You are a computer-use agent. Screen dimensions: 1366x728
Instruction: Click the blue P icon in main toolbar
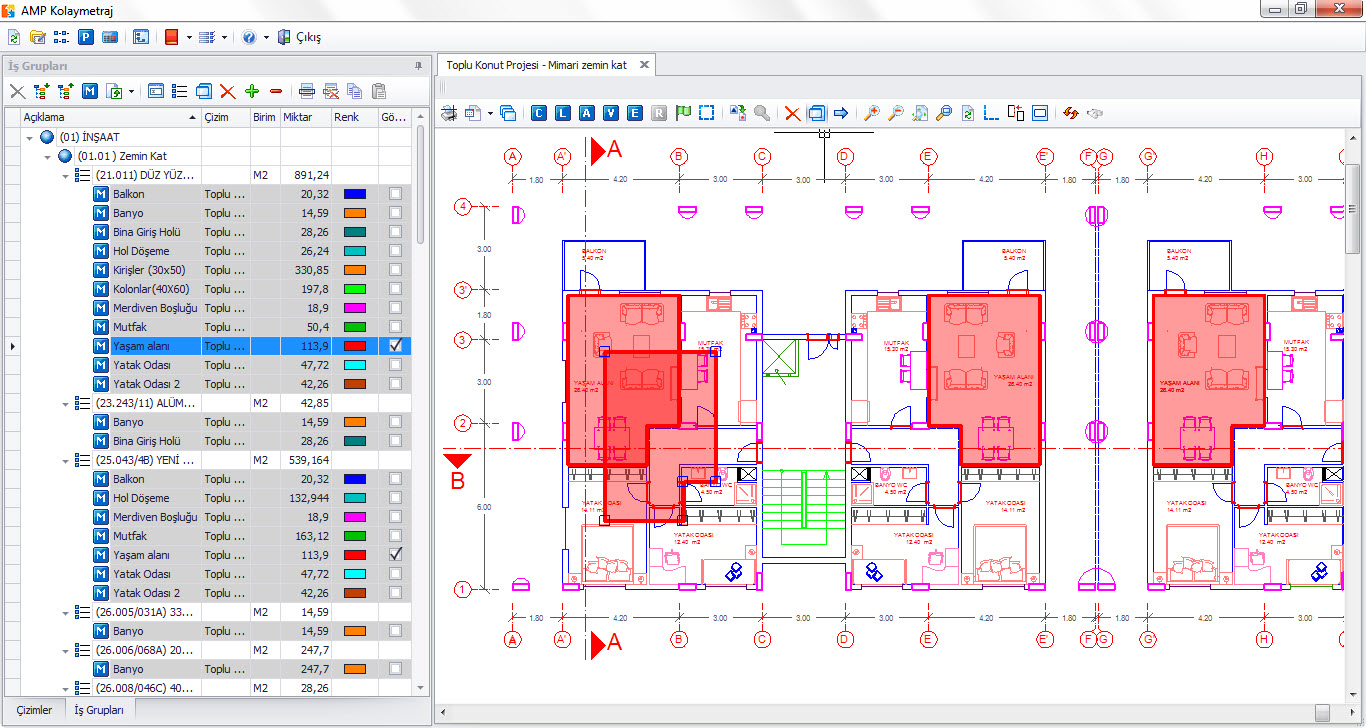point(86,37)
